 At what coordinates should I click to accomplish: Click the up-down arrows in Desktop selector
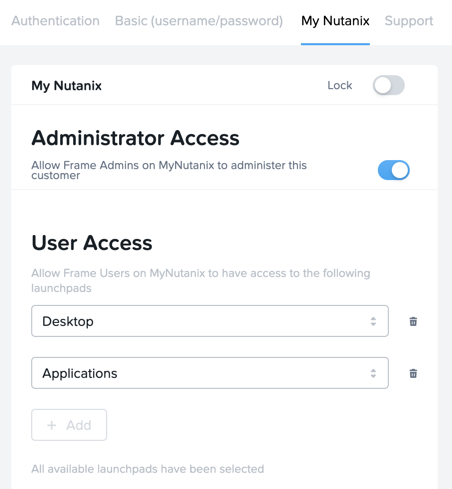[x=373, y=321]
